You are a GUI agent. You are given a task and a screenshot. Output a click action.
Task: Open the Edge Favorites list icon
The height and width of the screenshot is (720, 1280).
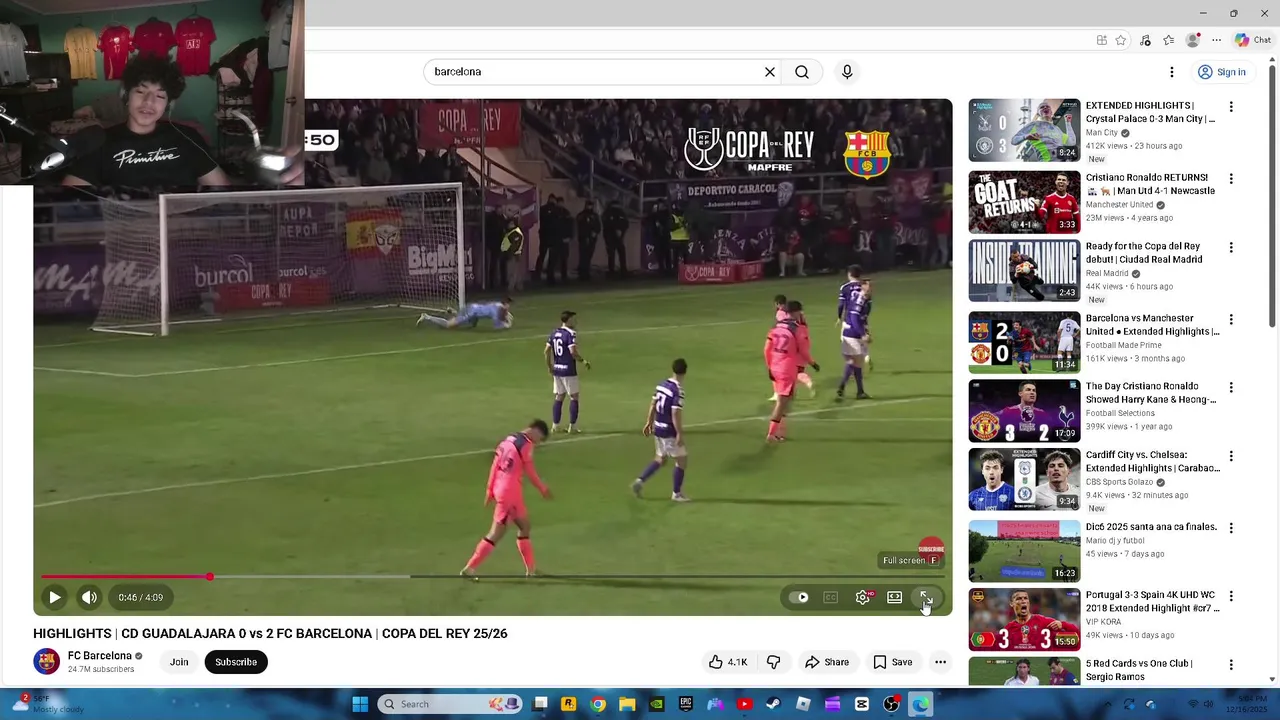tap(1169, 40)
